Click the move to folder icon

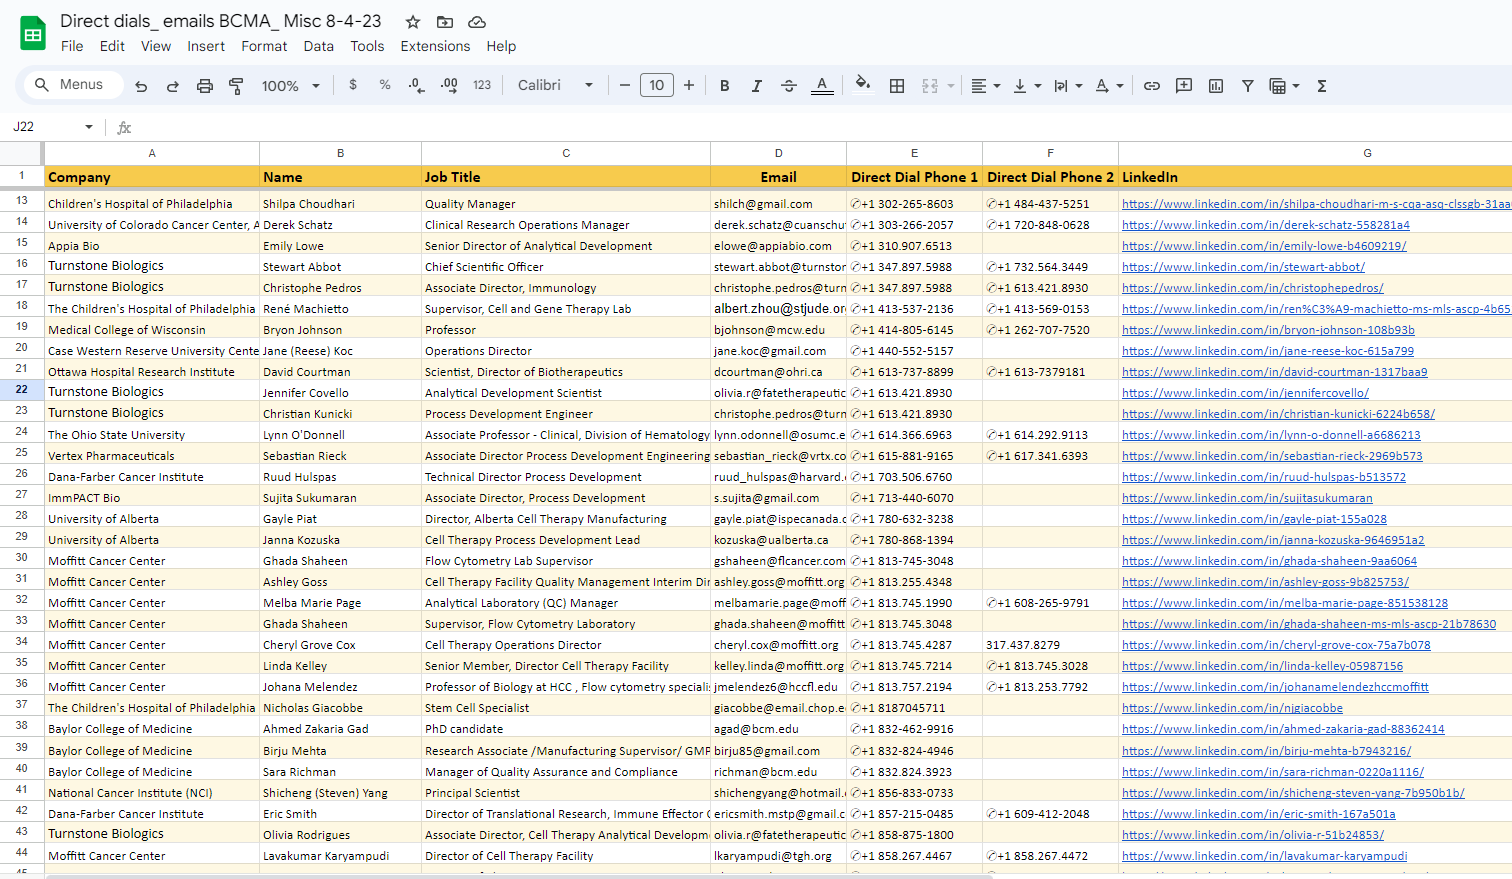tap(445, 22)
